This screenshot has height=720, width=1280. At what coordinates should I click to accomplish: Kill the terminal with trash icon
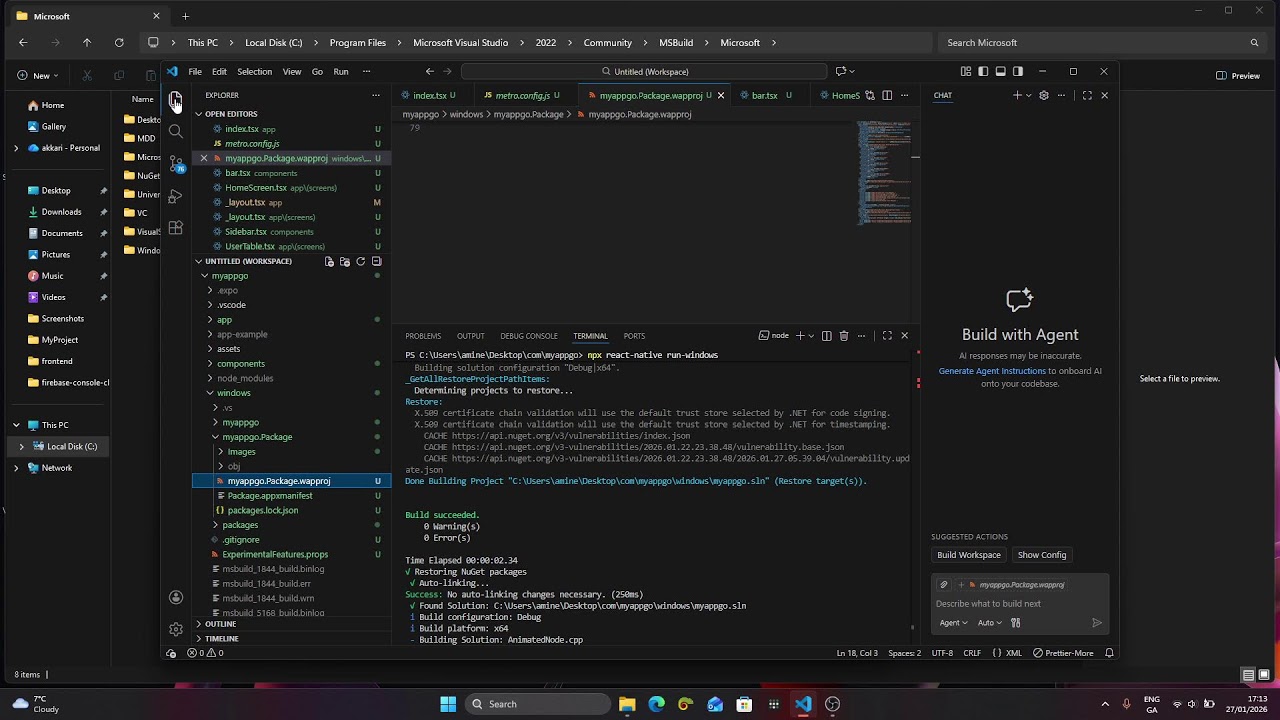(x=844, y=336)
